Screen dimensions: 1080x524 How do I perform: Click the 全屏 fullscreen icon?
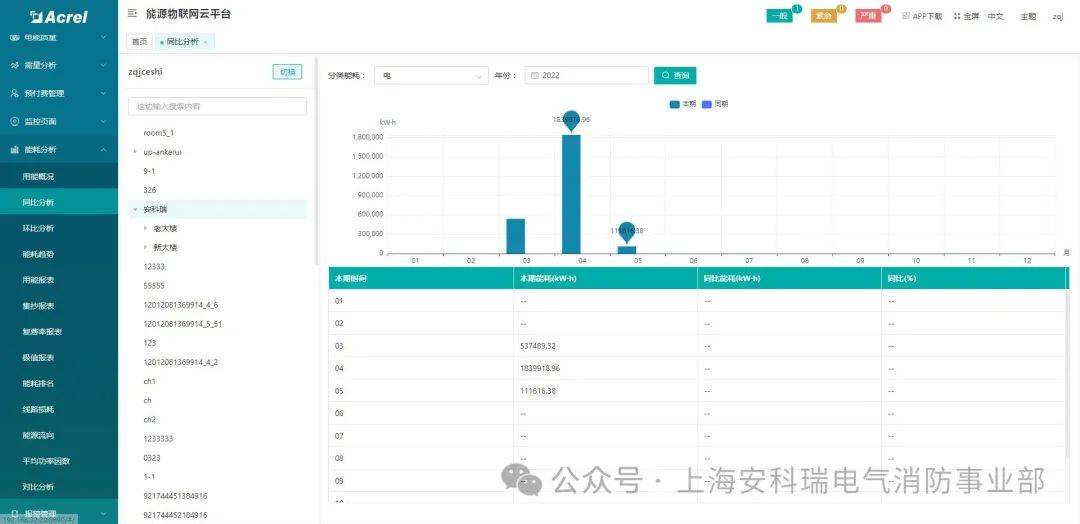coord(957,17)
